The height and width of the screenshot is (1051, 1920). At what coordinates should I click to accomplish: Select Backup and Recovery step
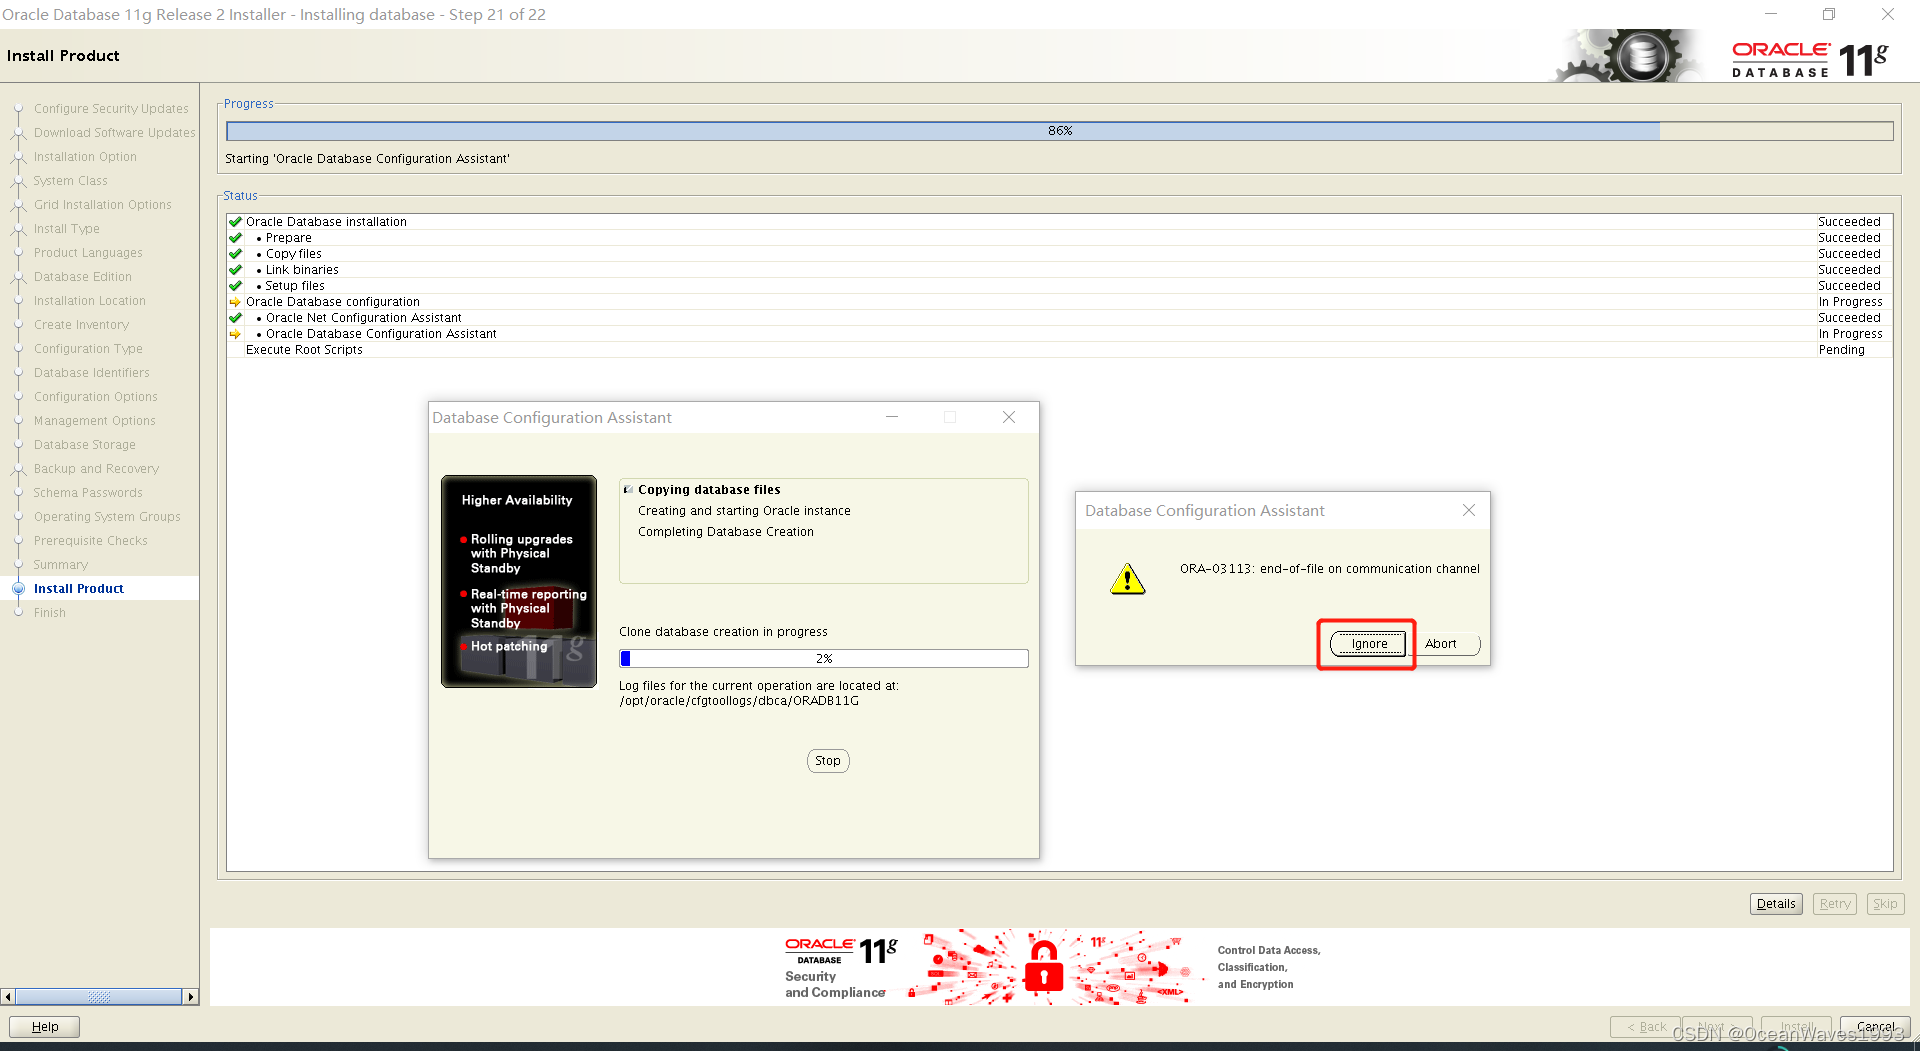click(96, 469)
